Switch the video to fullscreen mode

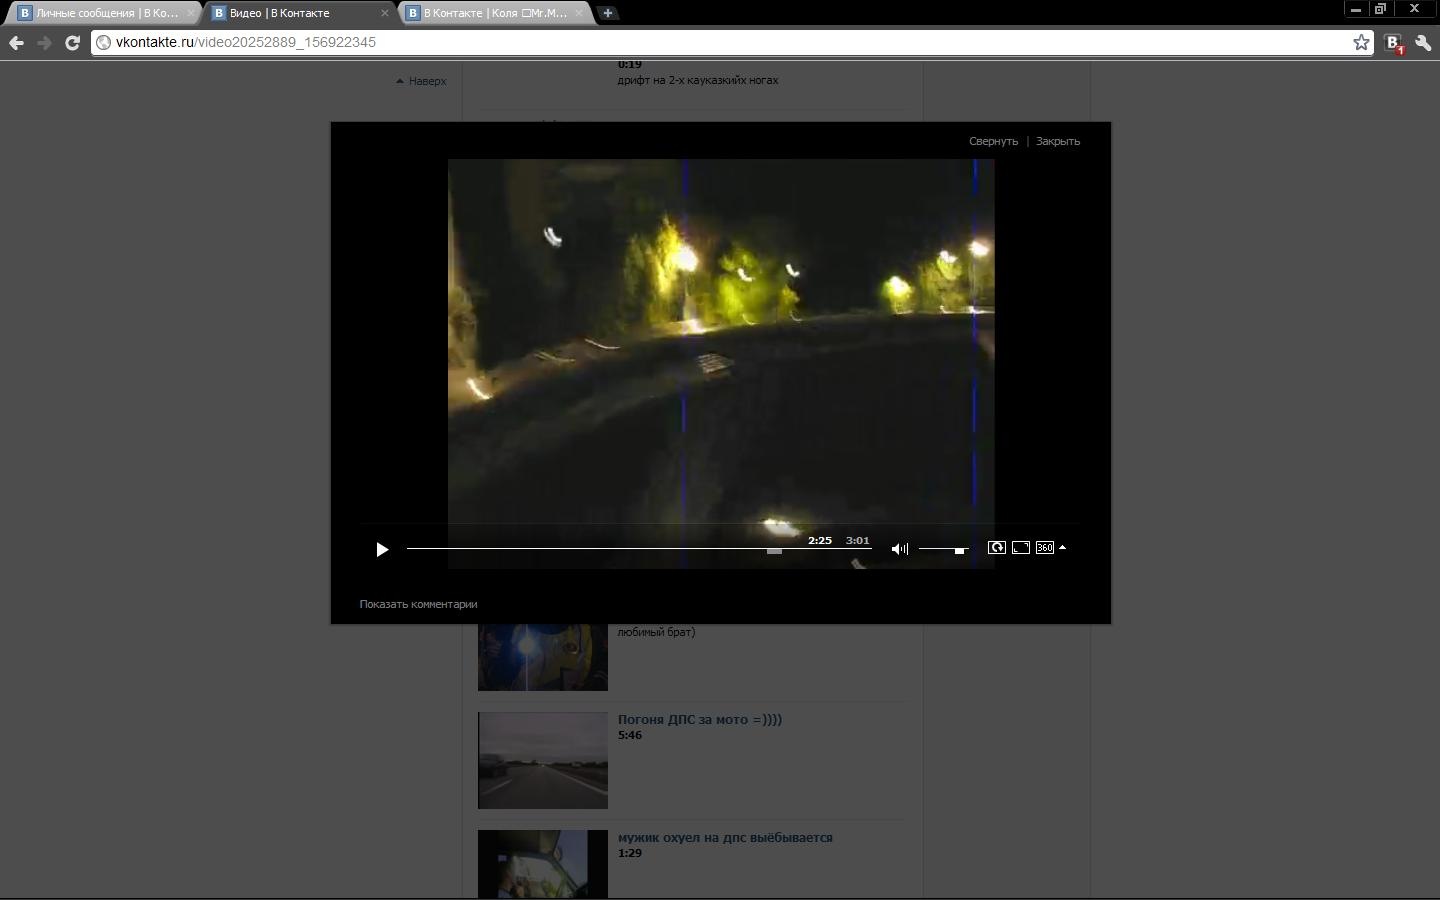click(1021, 548)
